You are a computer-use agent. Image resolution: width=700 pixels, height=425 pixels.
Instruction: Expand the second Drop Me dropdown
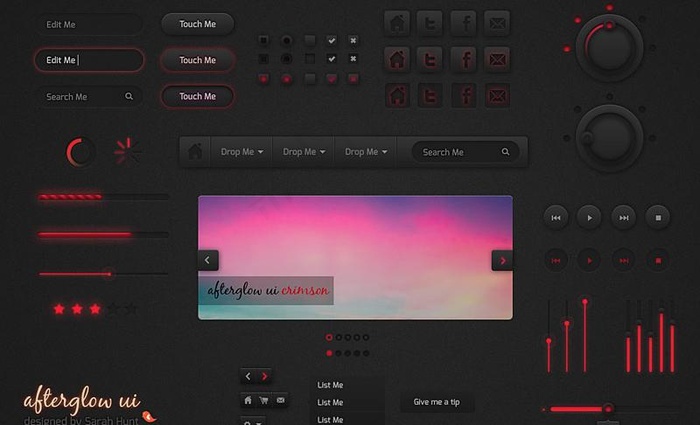(x=304, y=152)
